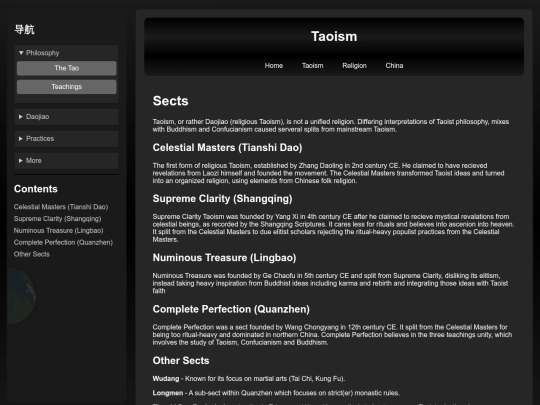Click the bold Wudang entry
Screen dimensions: 540x405
166,378
